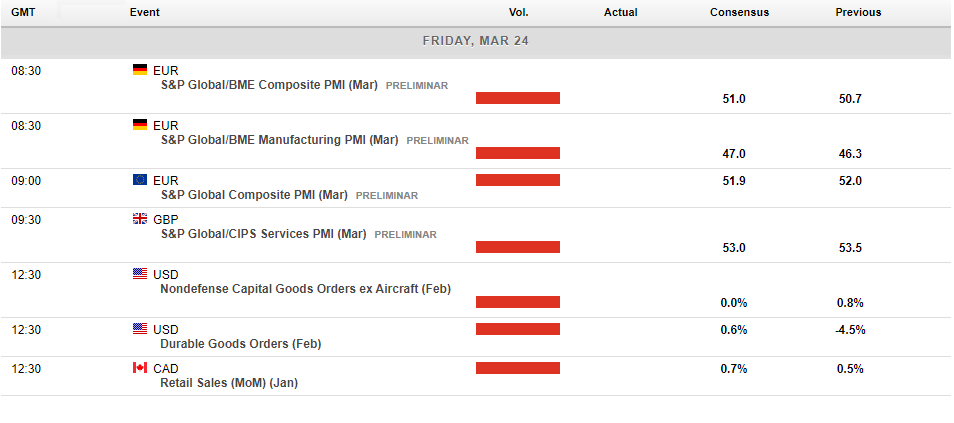Open S&P Global/BME Composite PMI event
This screenshot has height=423, width=954.
coord(269,85)
